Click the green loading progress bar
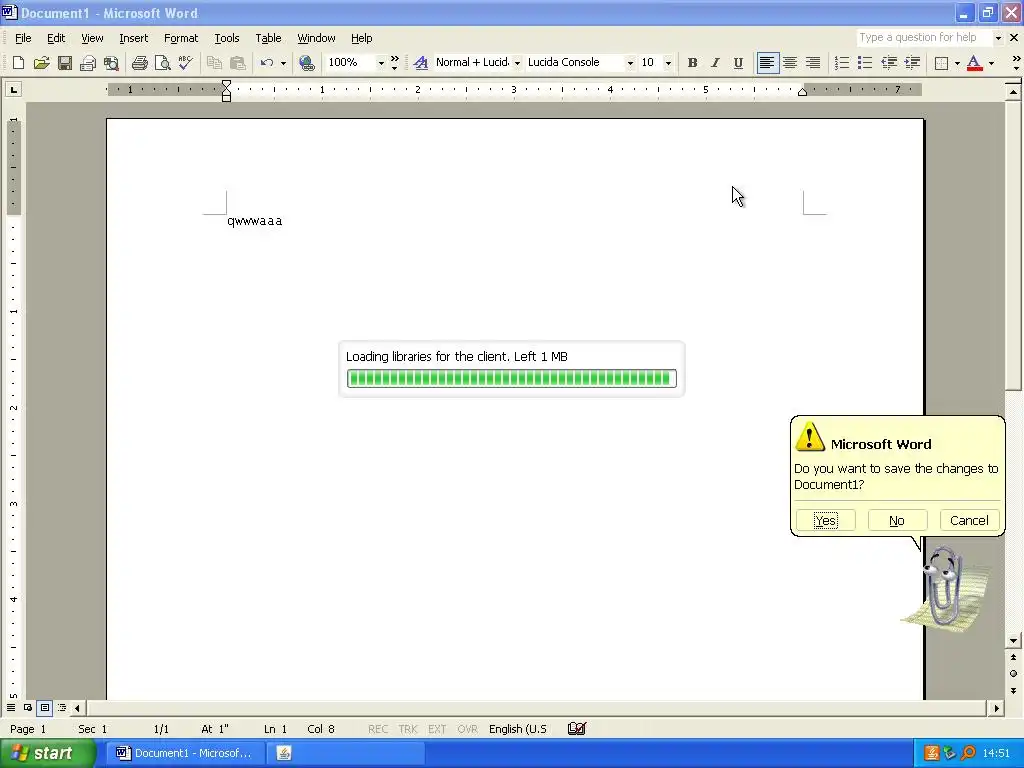Viewport: 1024px width, 768px height. coord(511,378)
